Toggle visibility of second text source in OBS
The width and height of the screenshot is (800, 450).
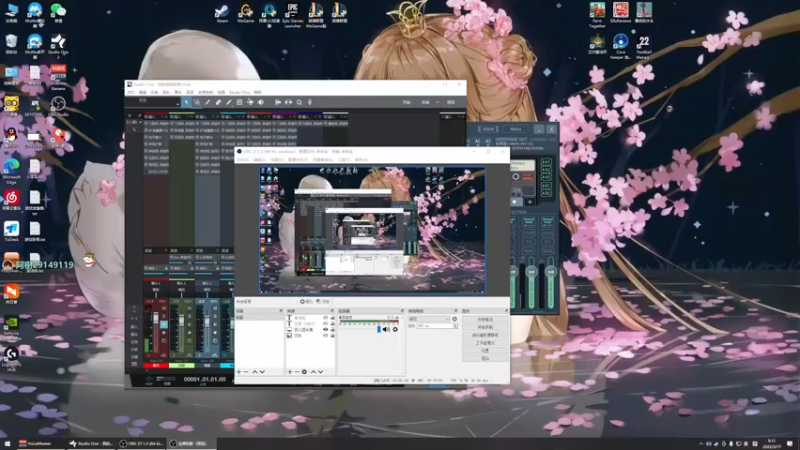tap(326, 324)
